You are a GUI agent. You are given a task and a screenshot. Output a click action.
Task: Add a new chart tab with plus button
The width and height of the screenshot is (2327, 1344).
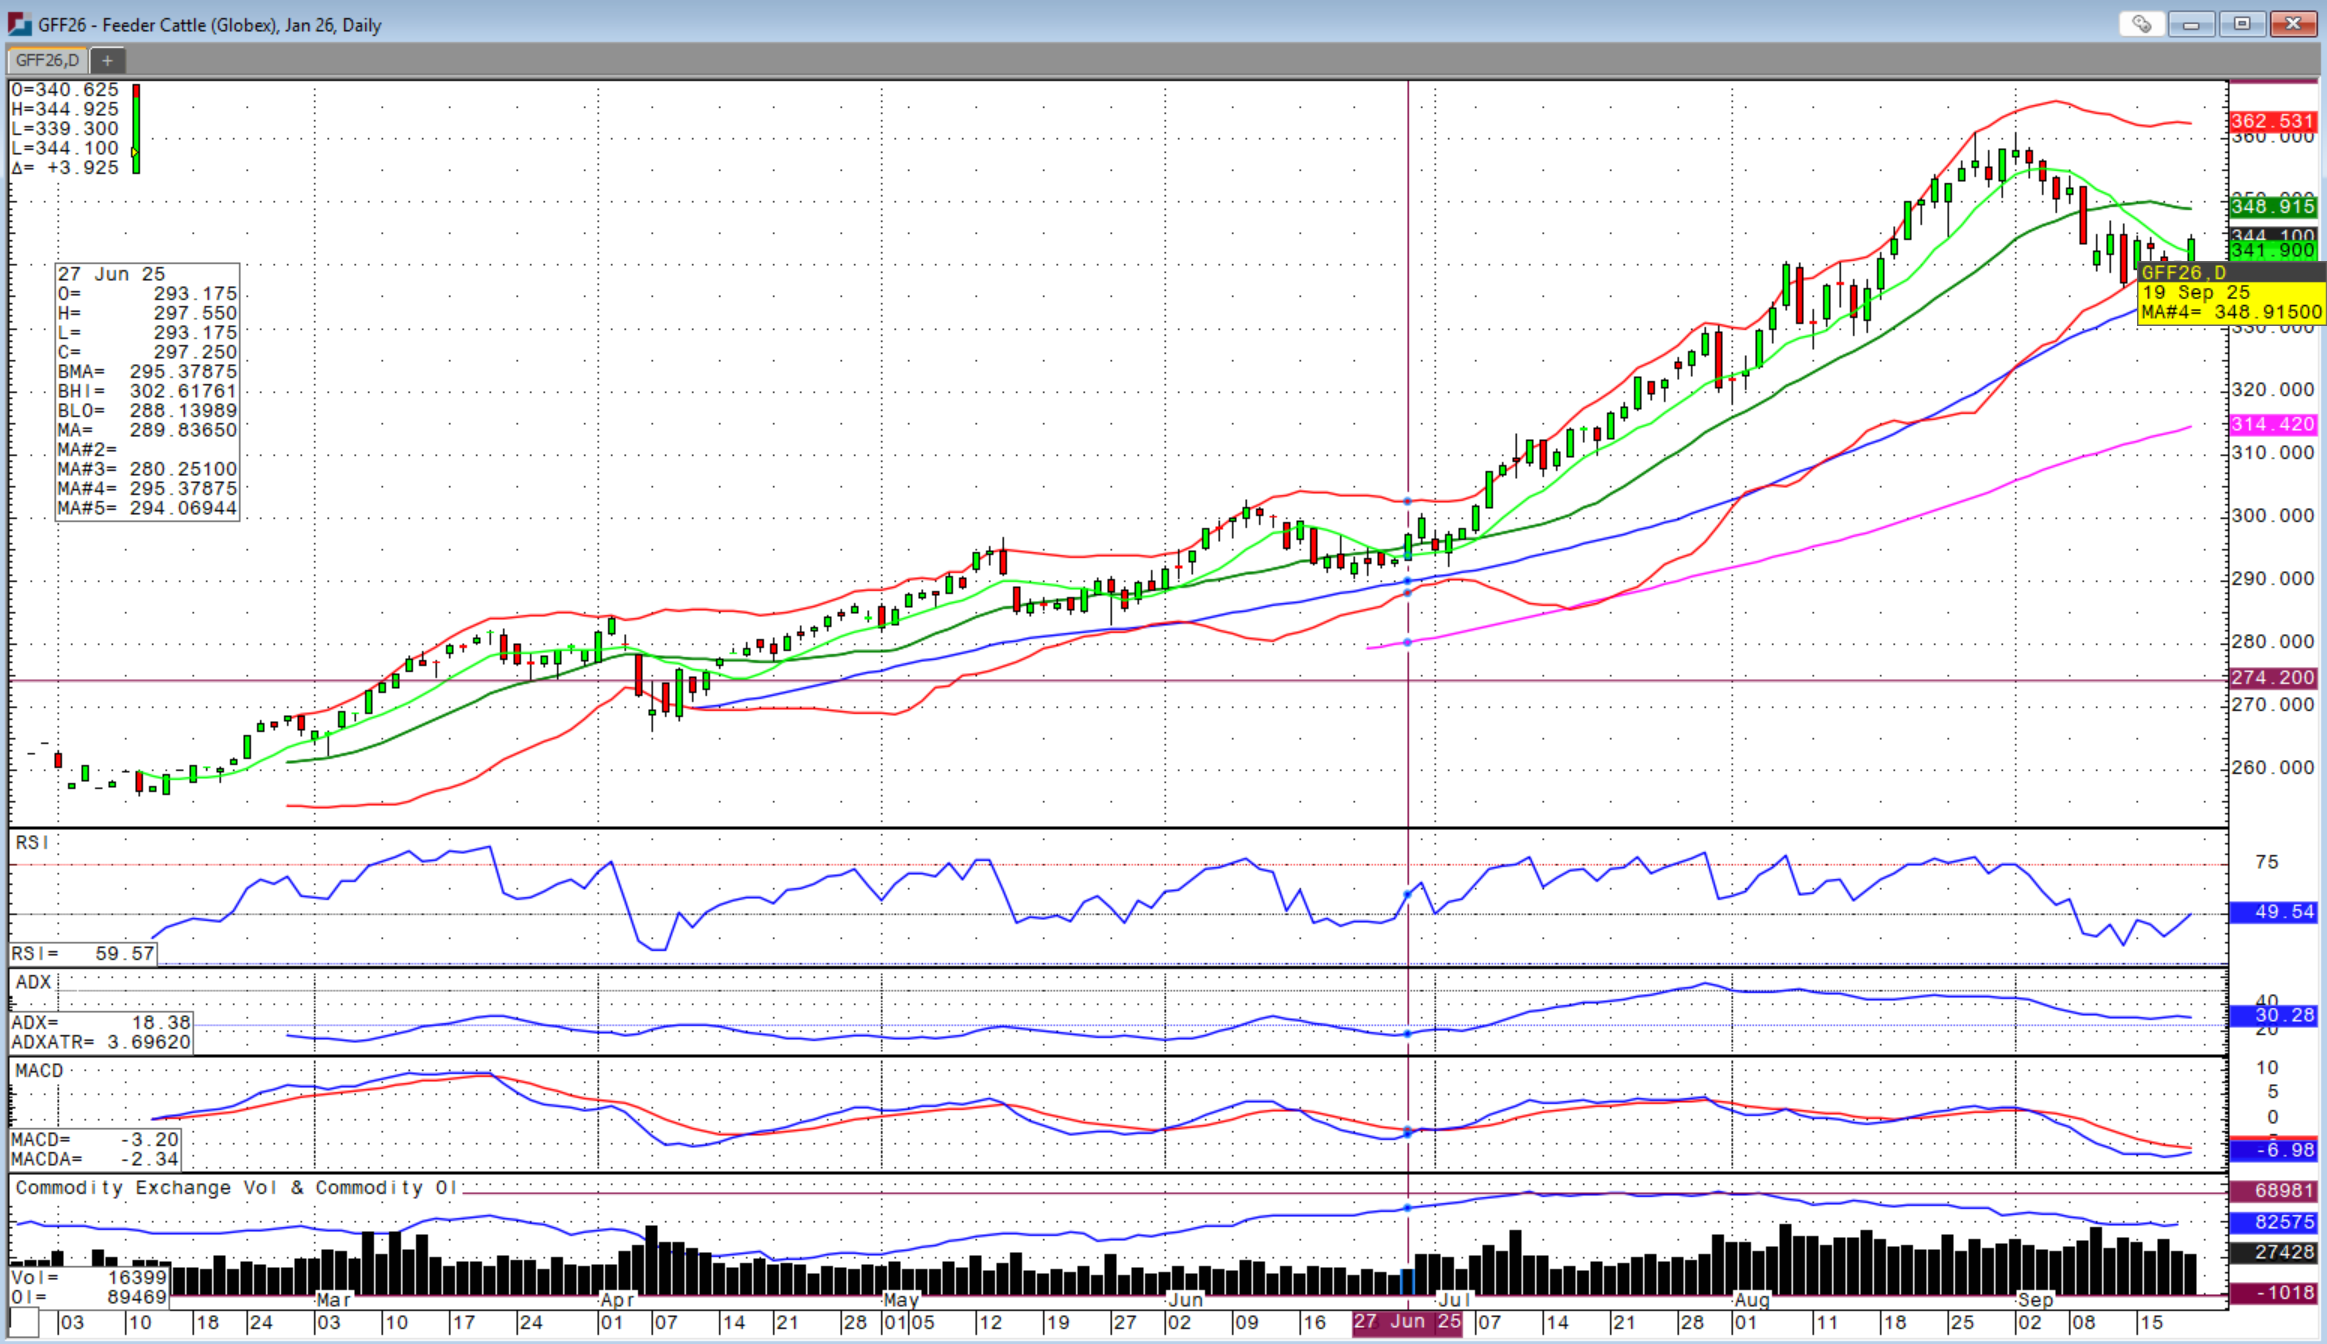107,60
